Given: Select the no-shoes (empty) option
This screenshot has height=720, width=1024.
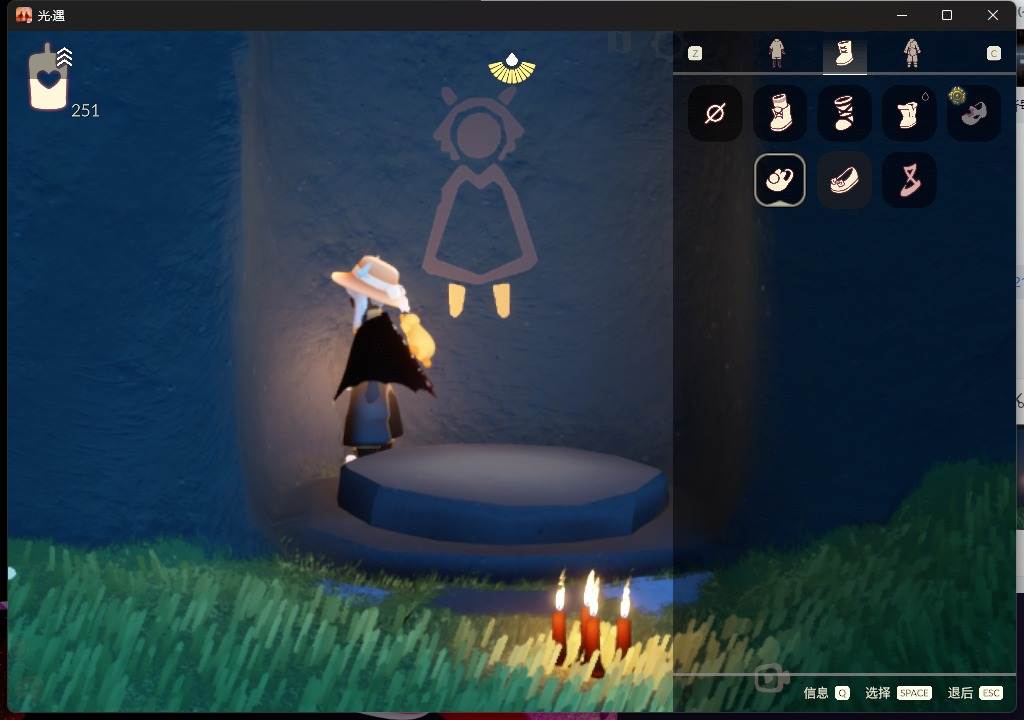Looking at the screenshot, I should point(715,114).
